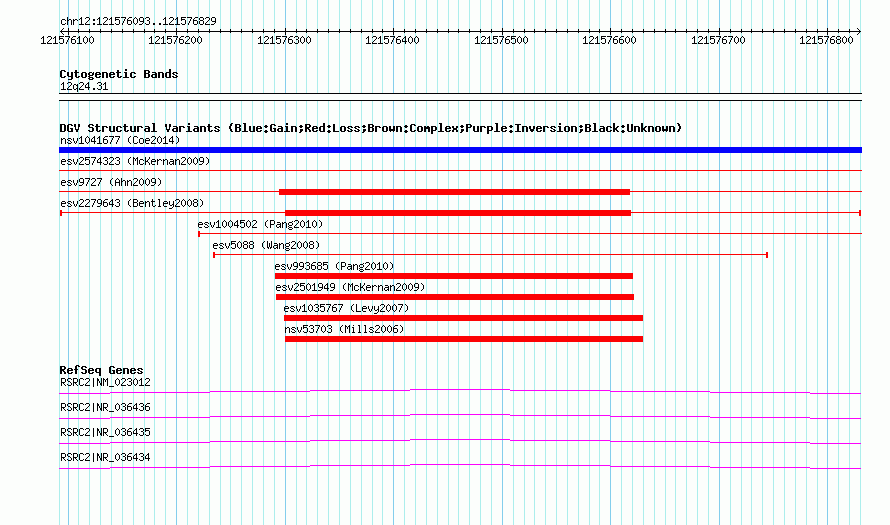Screen dimensions: 890x525
Task: Select the 12q24.31 band label
Action: (x=84, y=86)
